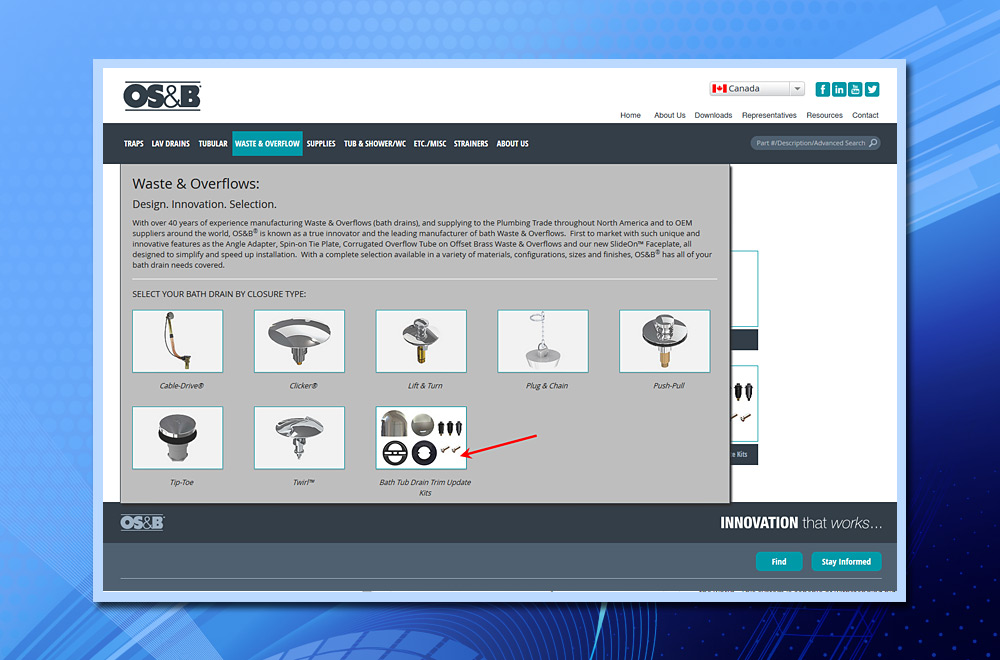The height and width of the screenshot is (660, 1000).
Task: Open the Etc./Misc menu
Action: (430, 143)
